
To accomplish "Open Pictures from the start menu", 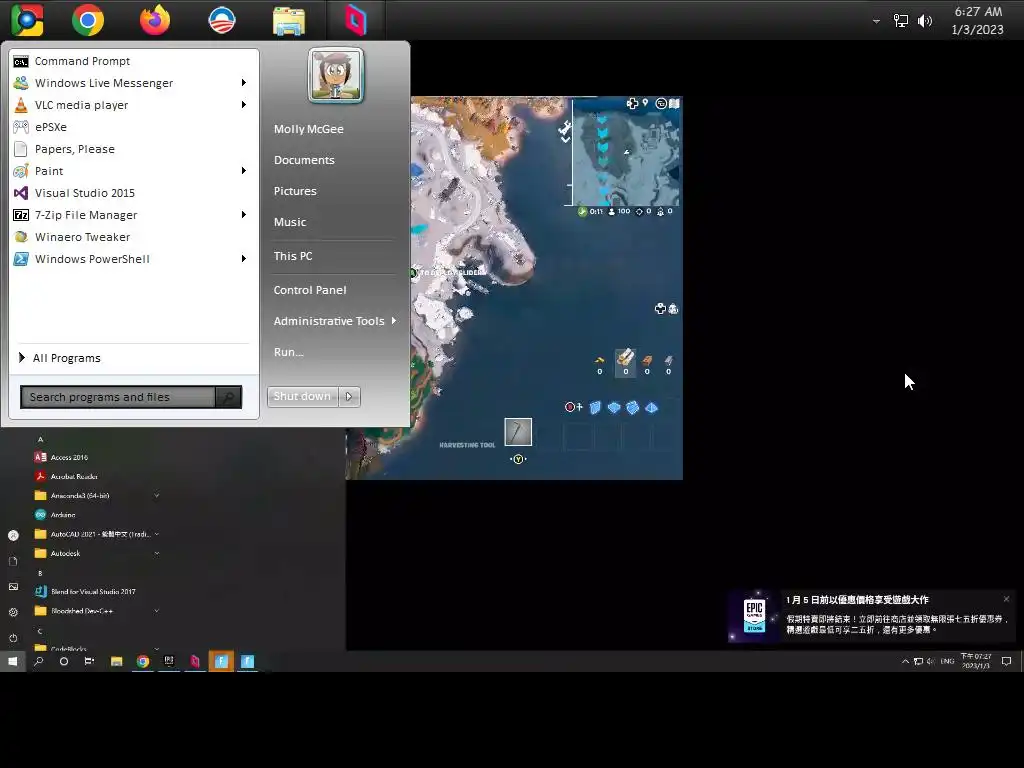I will pyautogui.click(x=295, y=191).
